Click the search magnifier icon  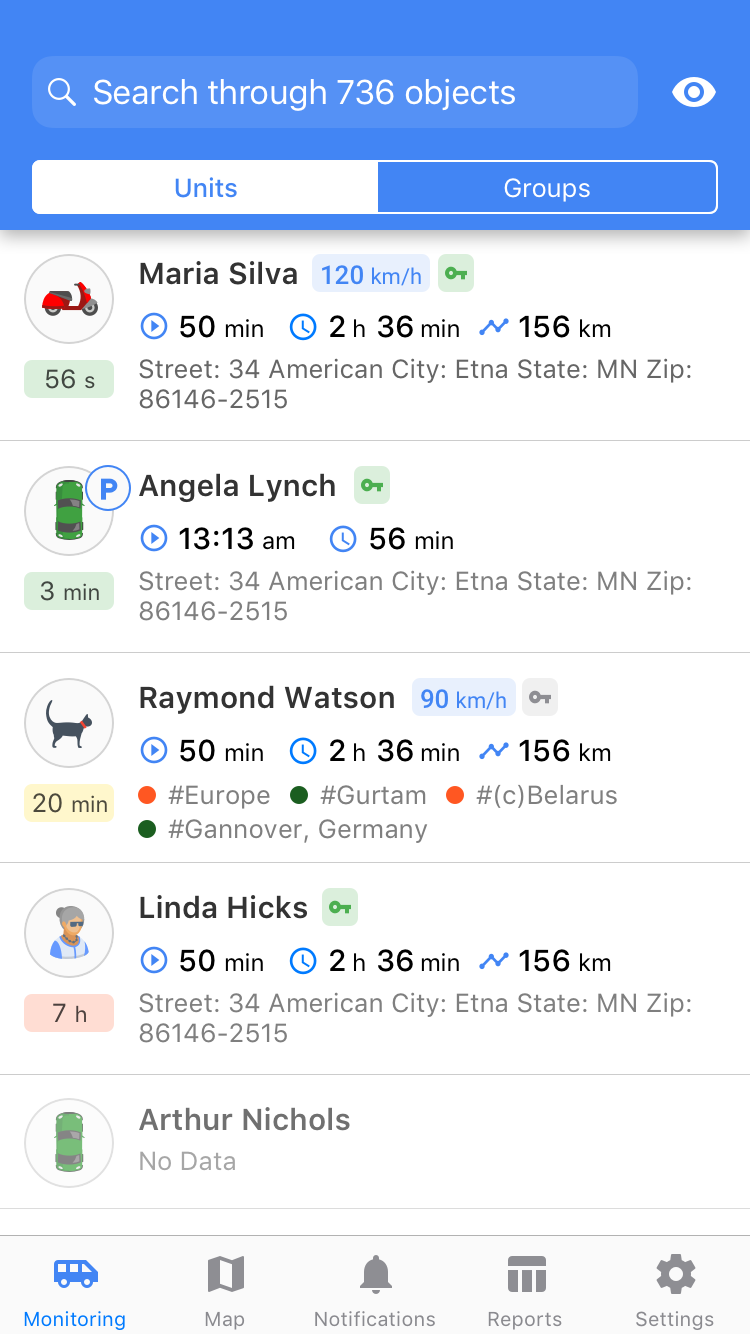point(62,92)
